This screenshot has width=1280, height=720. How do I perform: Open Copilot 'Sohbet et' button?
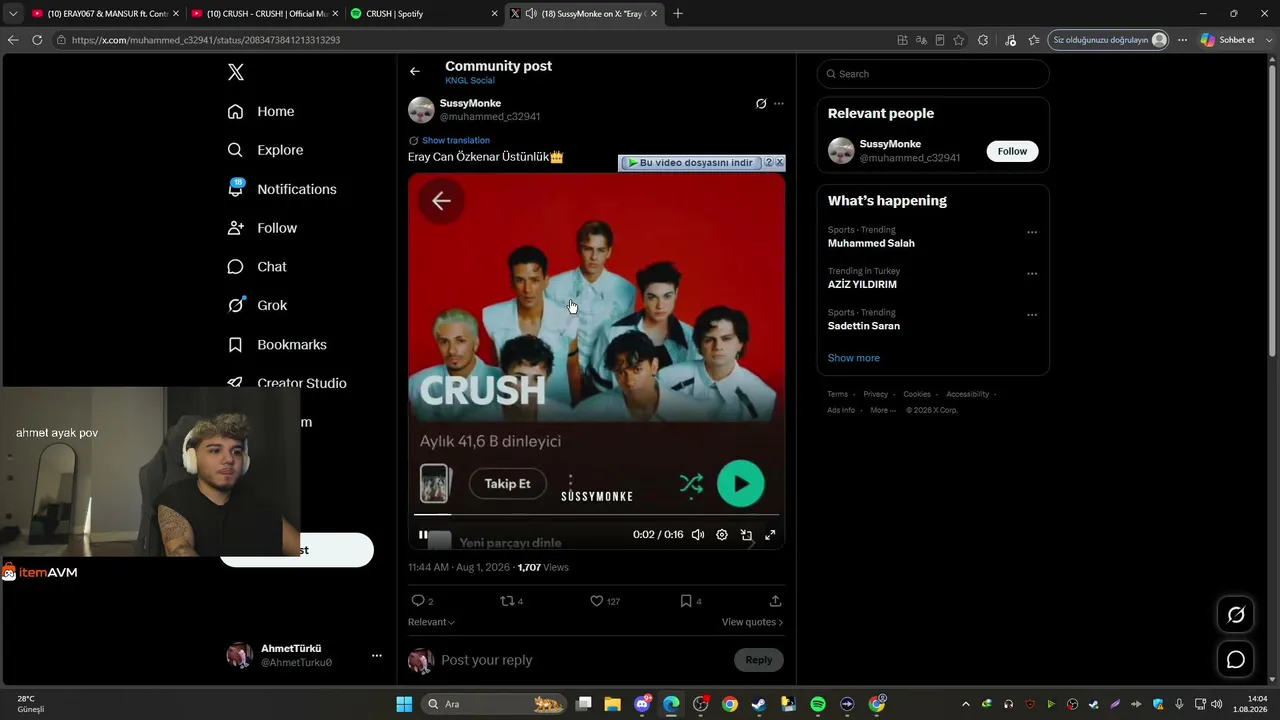pos(1228,40)
